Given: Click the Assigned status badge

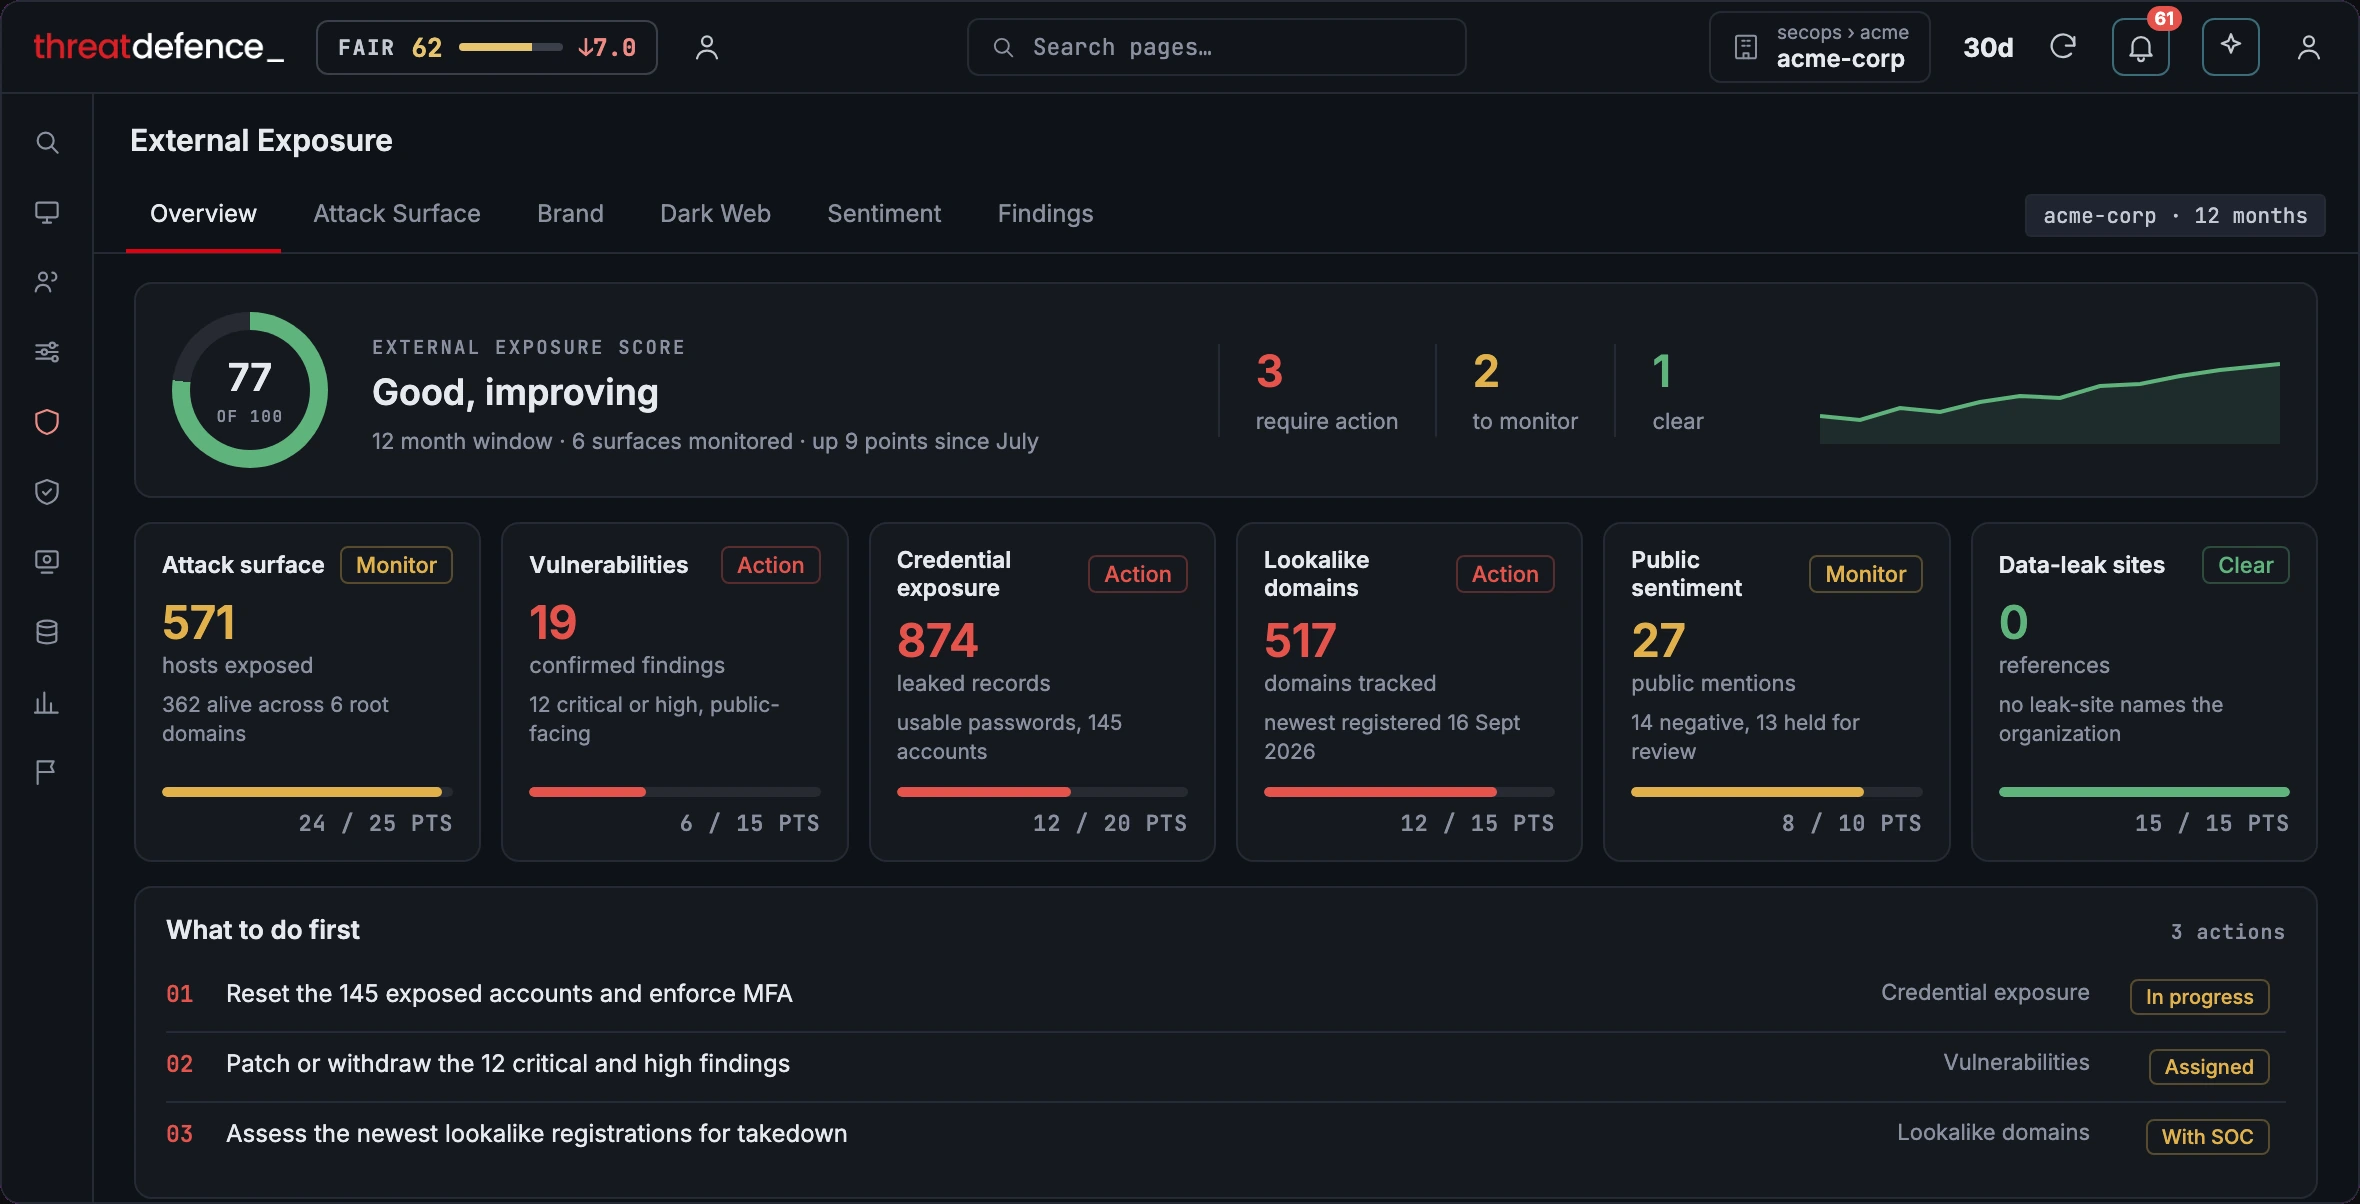Looking at the screenshot, I should (2209, 1067).
